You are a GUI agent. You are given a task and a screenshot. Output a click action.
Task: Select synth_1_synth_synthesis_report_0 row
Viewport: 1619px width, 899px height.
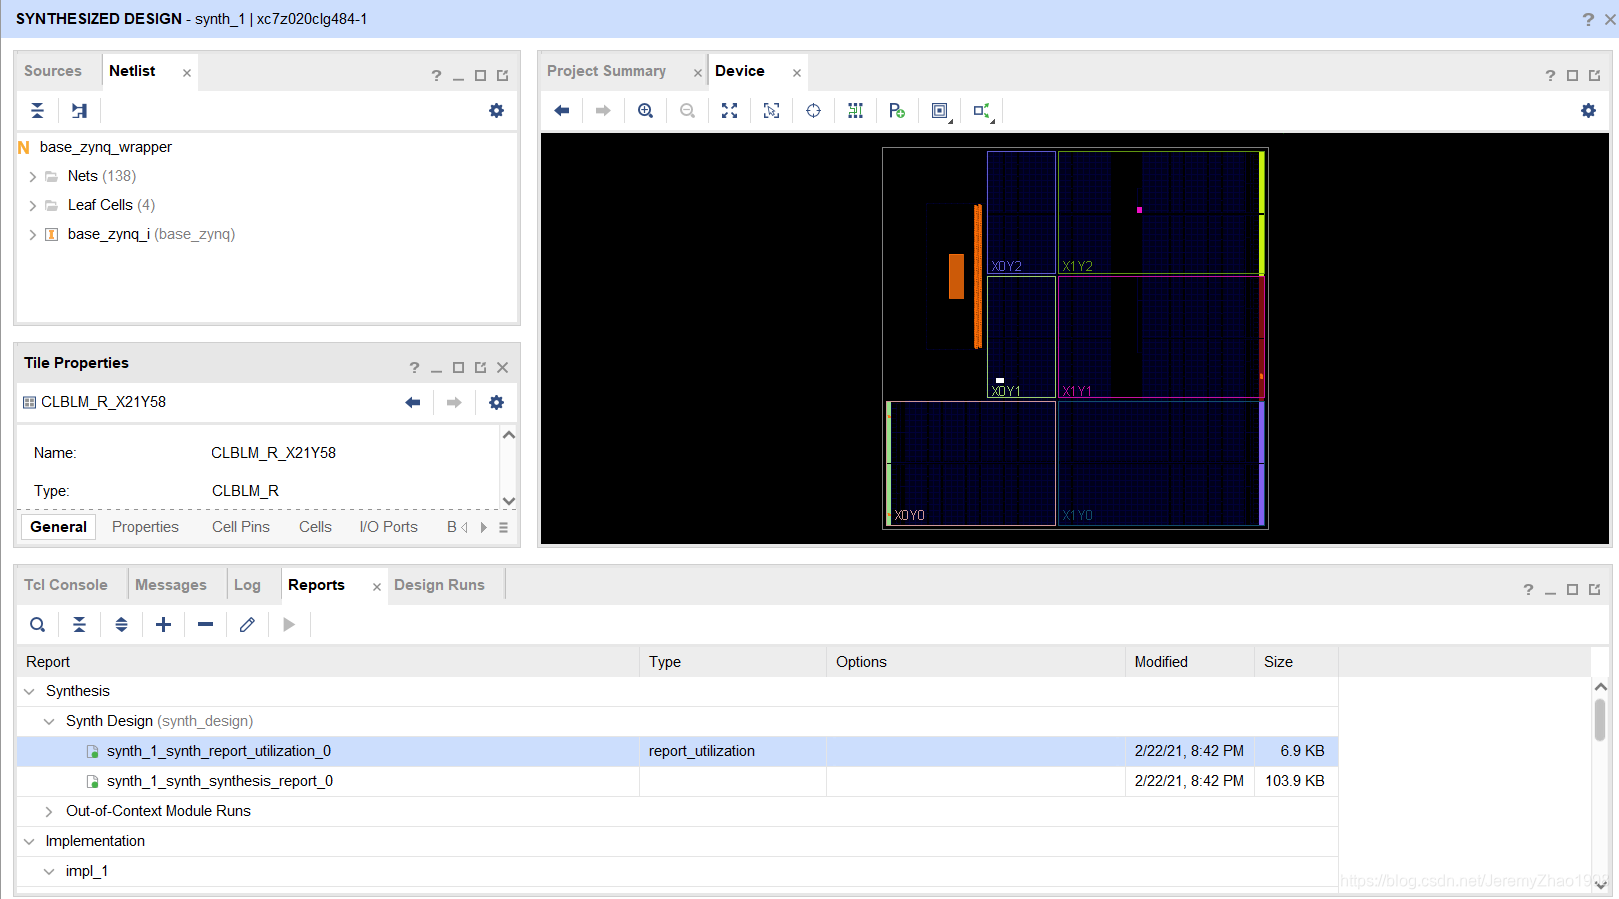click(678, 781)
